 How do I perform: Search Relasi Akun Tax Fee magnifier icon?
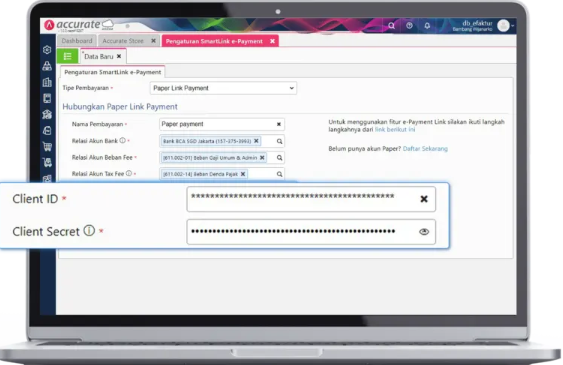279,174
